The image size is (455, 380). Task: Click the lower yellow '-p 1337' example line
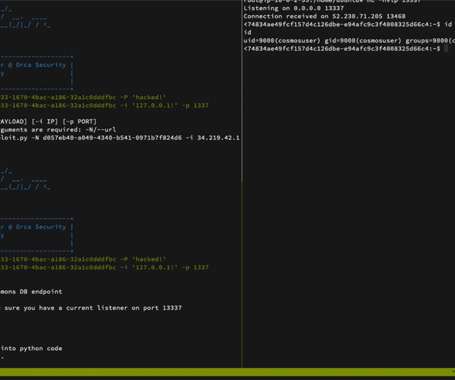(104, 268)
